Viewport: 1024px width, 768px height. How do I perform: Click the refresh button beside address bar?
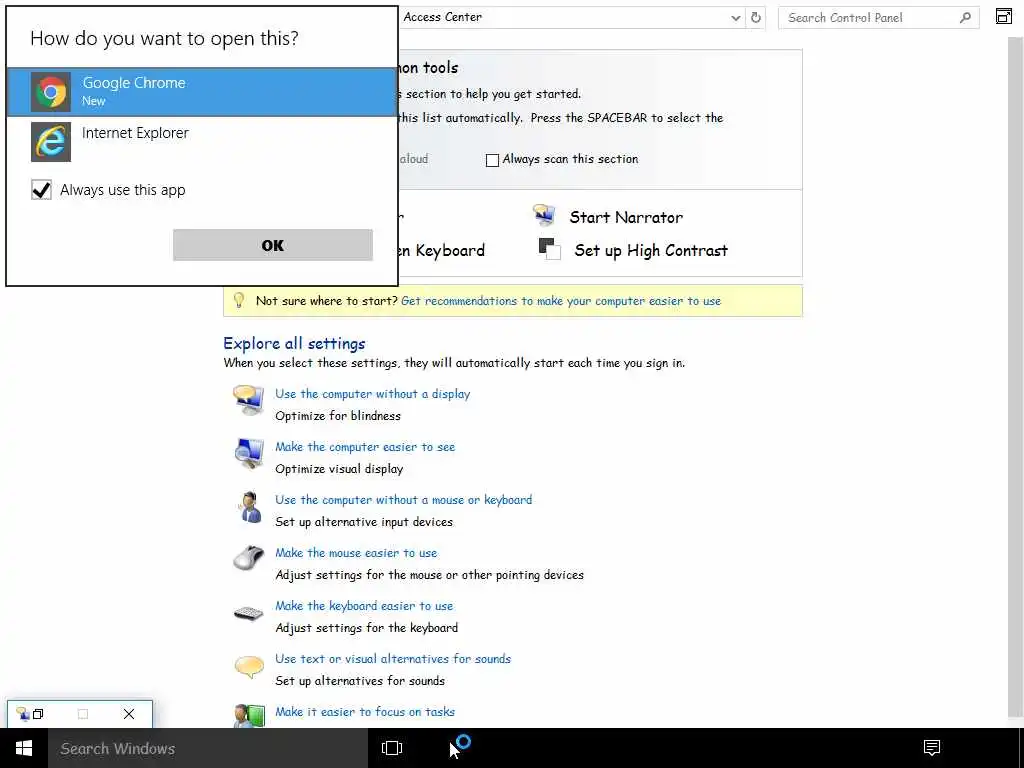(x=756, y=18)
